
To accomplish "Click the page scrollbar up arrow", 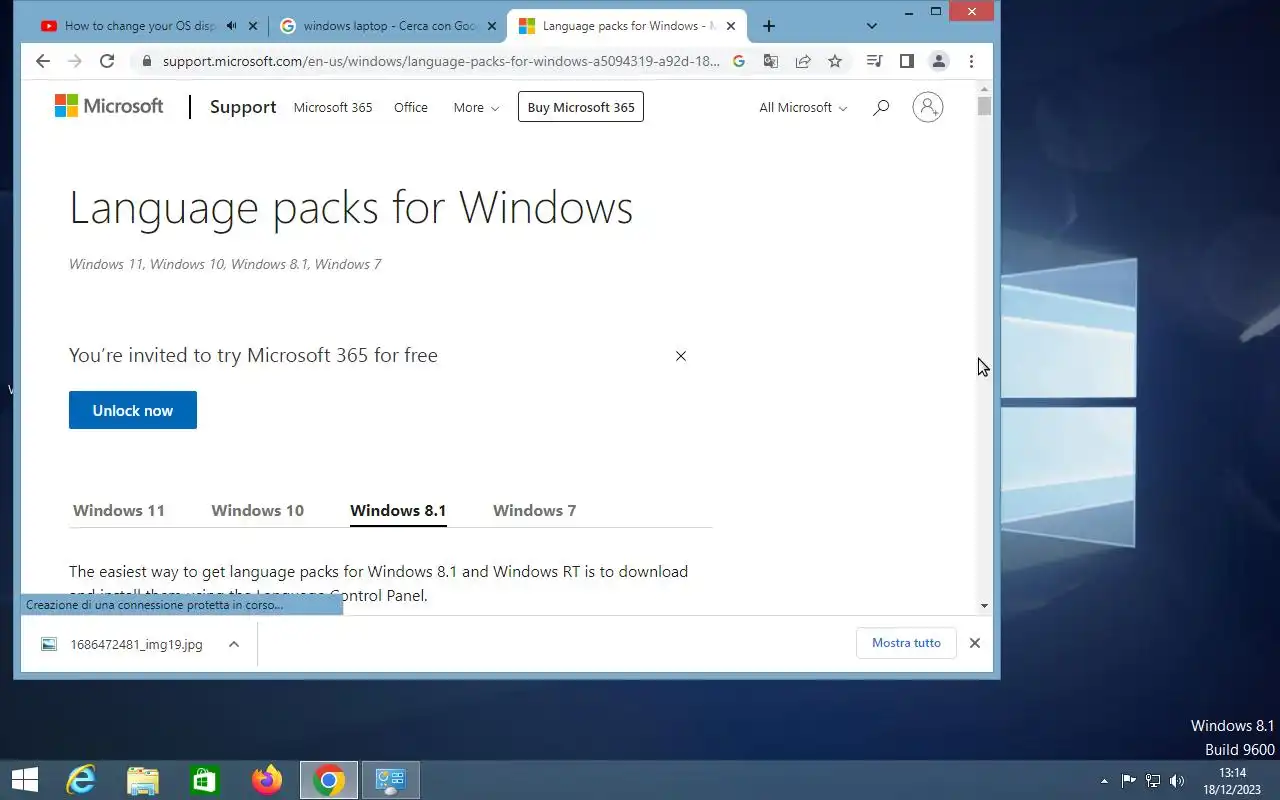I will click(x=984, y=87).
